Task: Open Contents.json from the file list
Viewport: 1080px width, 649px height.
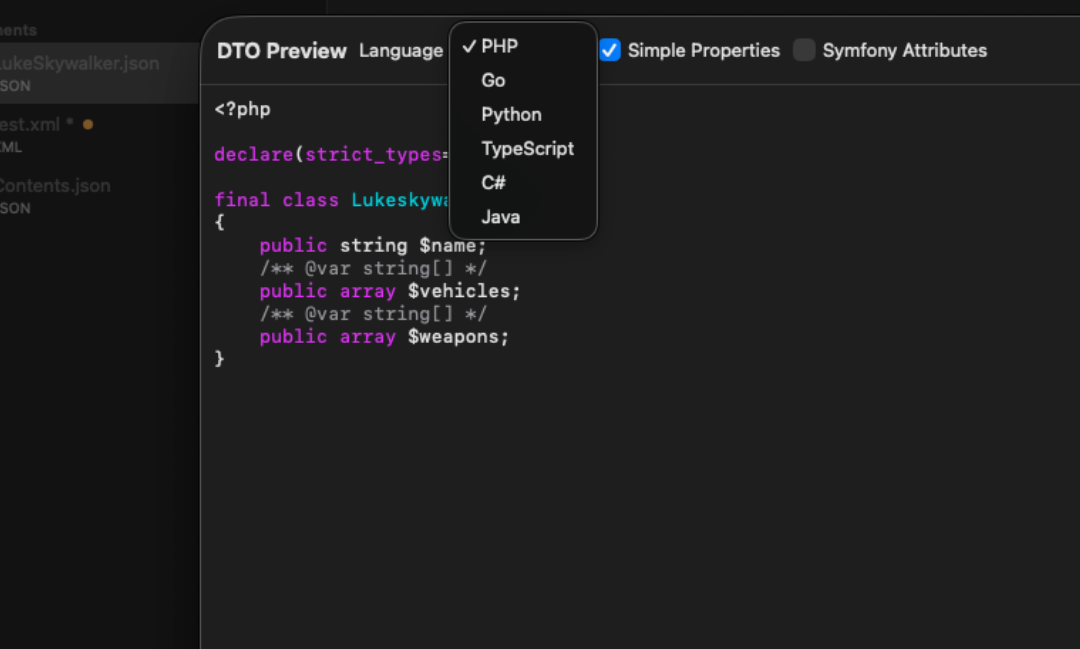Action: (56, 185)
